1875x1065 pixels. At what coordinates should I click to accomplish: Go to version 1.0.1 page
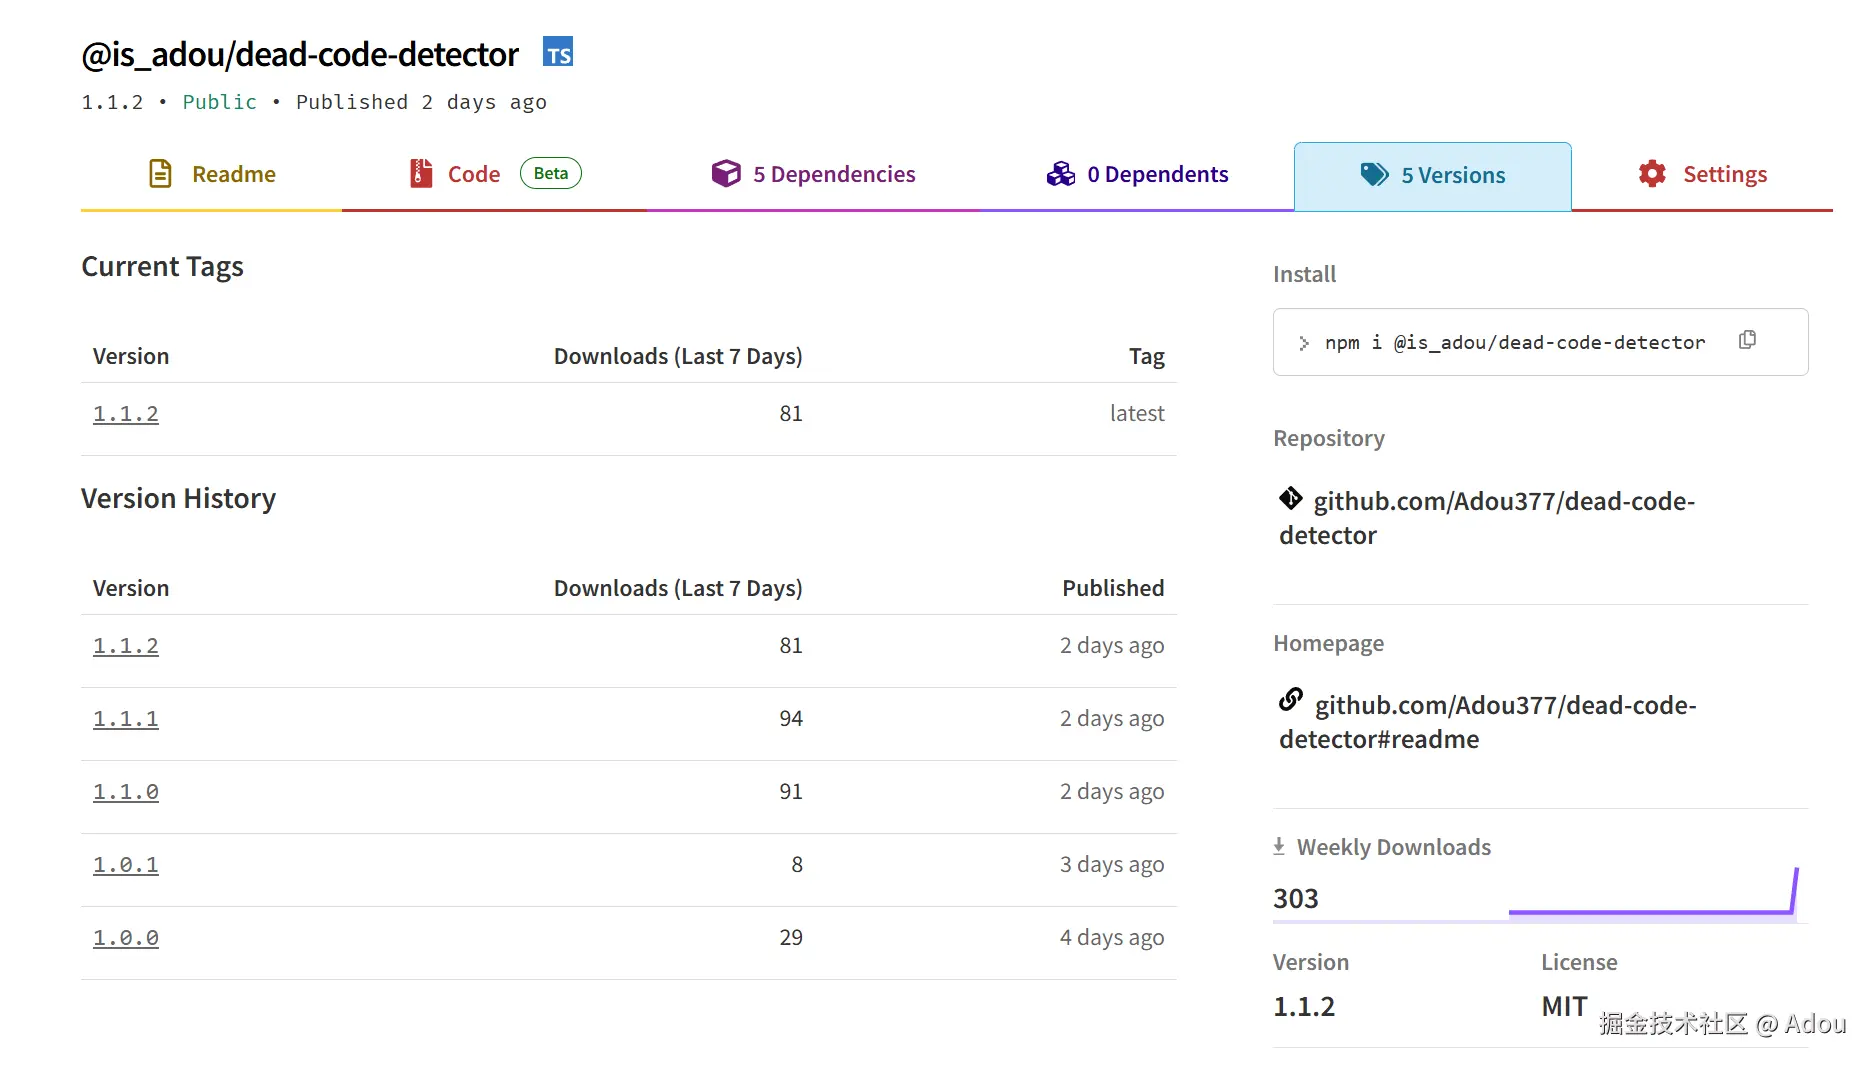tap(126, 865)
